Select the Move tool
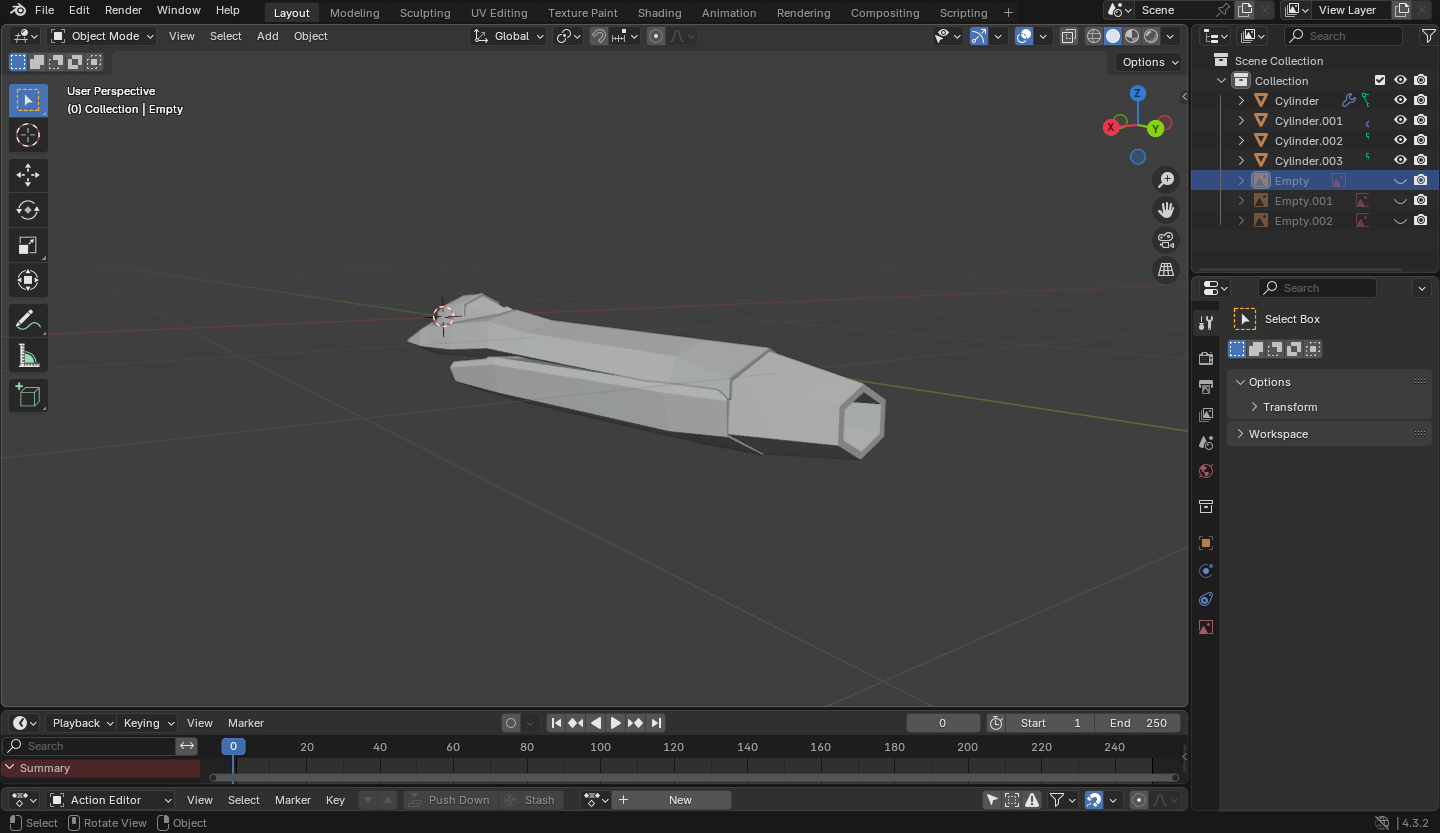 (x=28, y=175)
